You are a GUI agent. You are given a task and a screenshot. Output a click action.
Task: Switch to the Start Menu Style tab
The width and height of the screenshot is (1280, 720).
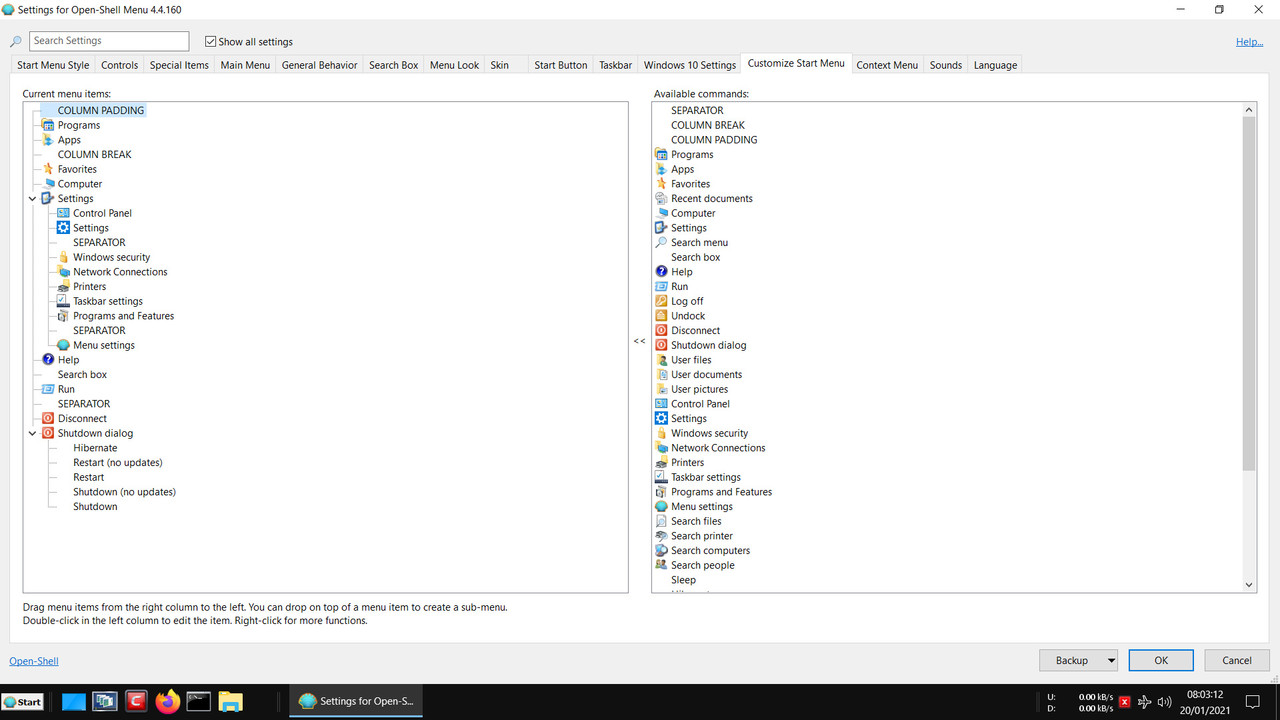coord(53,65)
